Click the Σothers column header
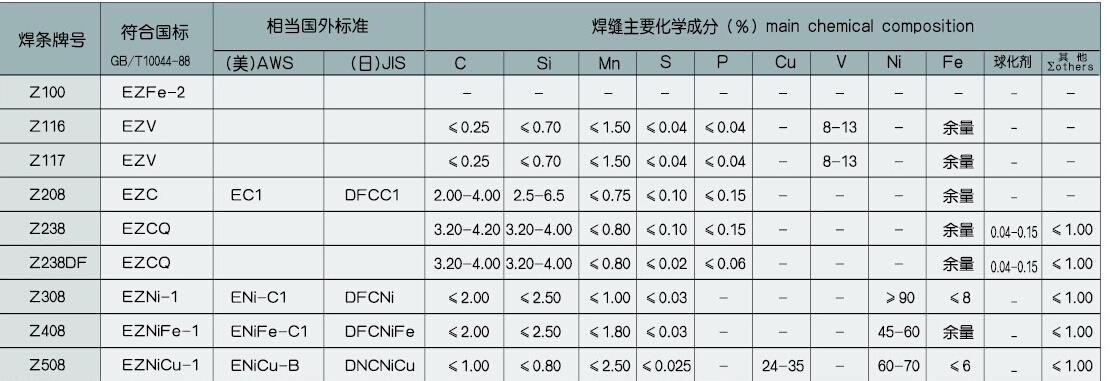Image resolution: width=1120 pixels, height=381 pixels. (x=1070, y=63)
